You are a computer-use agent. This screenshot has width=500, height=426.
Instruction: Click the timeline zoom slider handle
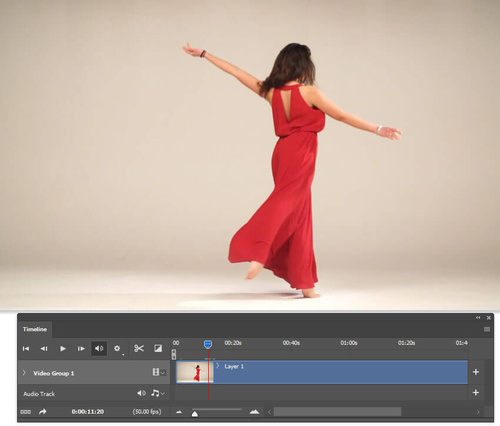point(195,414)
